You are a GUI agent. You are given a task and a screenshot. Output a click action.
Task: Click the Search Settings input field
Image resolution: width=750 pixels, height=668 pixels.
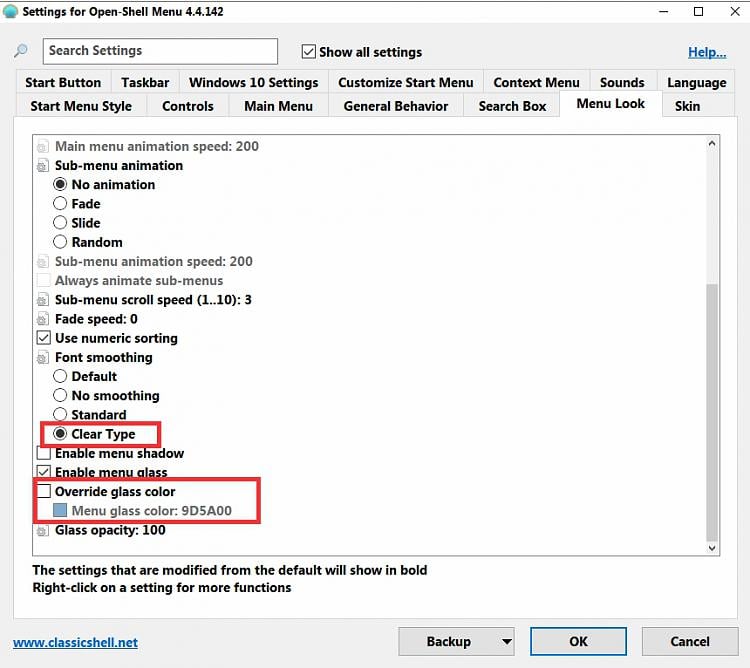[160, 51]
